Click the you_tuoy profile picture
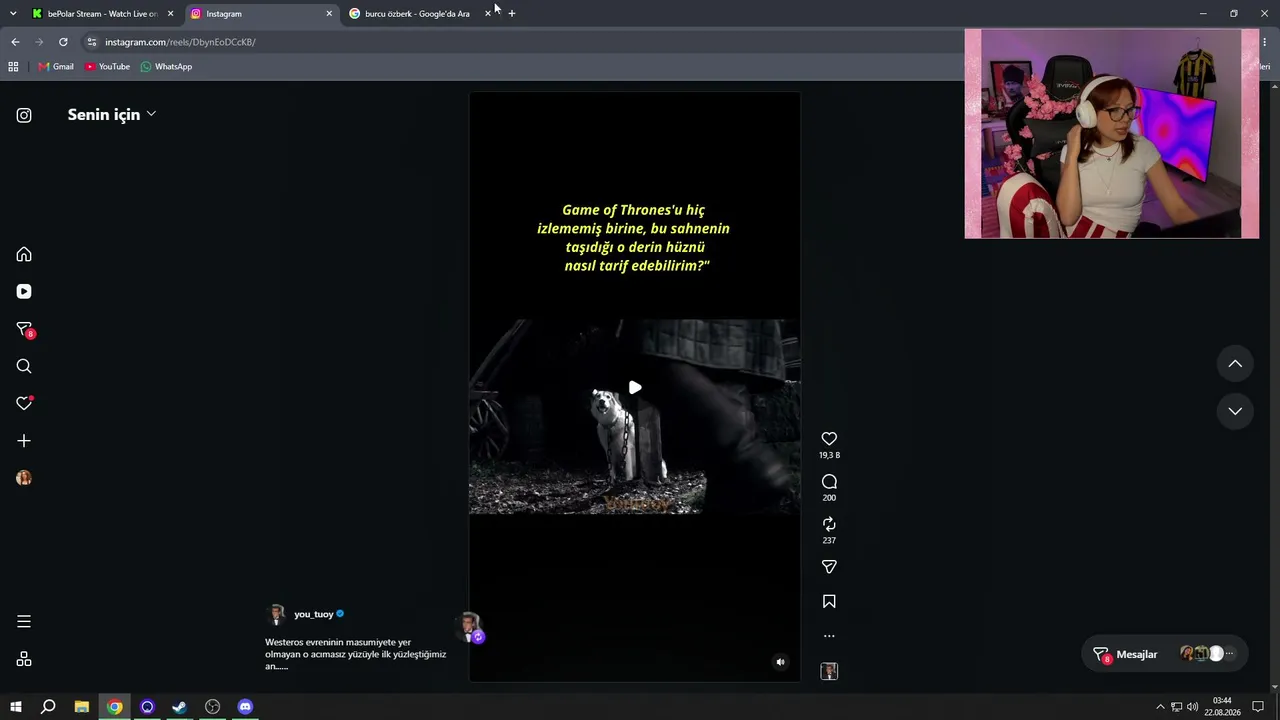Image resolution: width=1280 pixels, height=720 pixels. click(277, 614)
